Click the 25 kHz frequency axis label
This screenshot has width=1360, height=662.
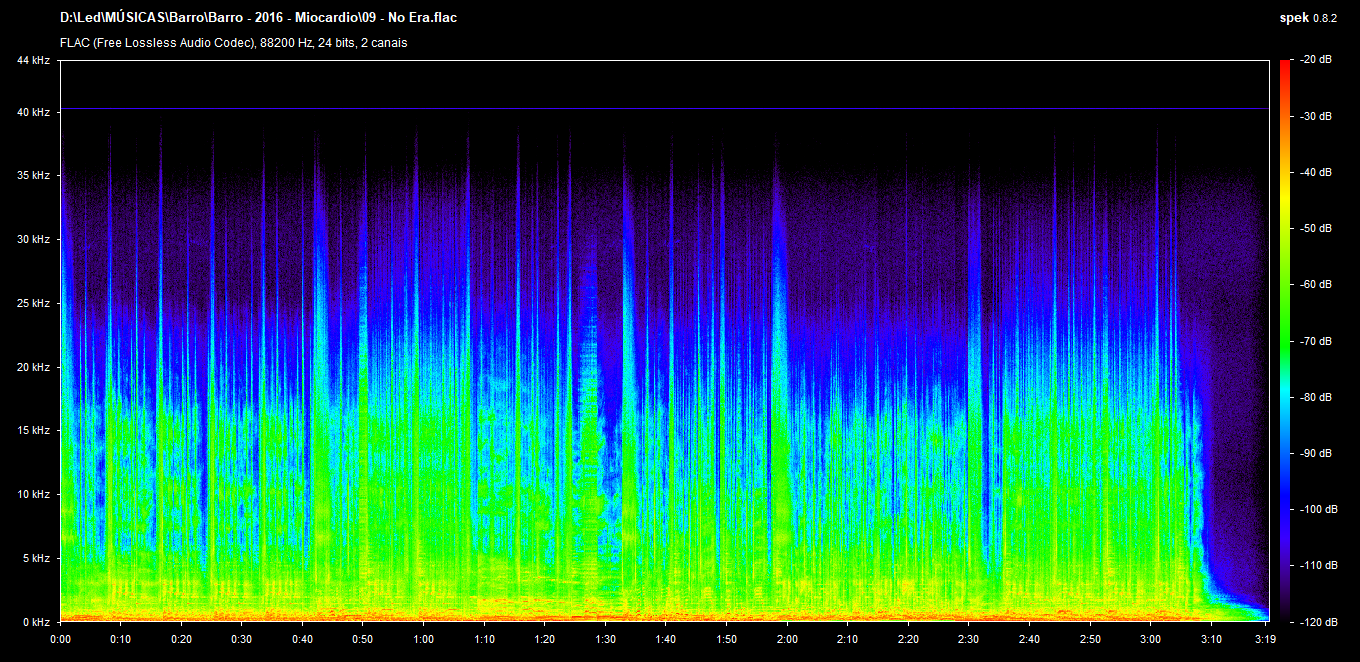click(33, 303)
